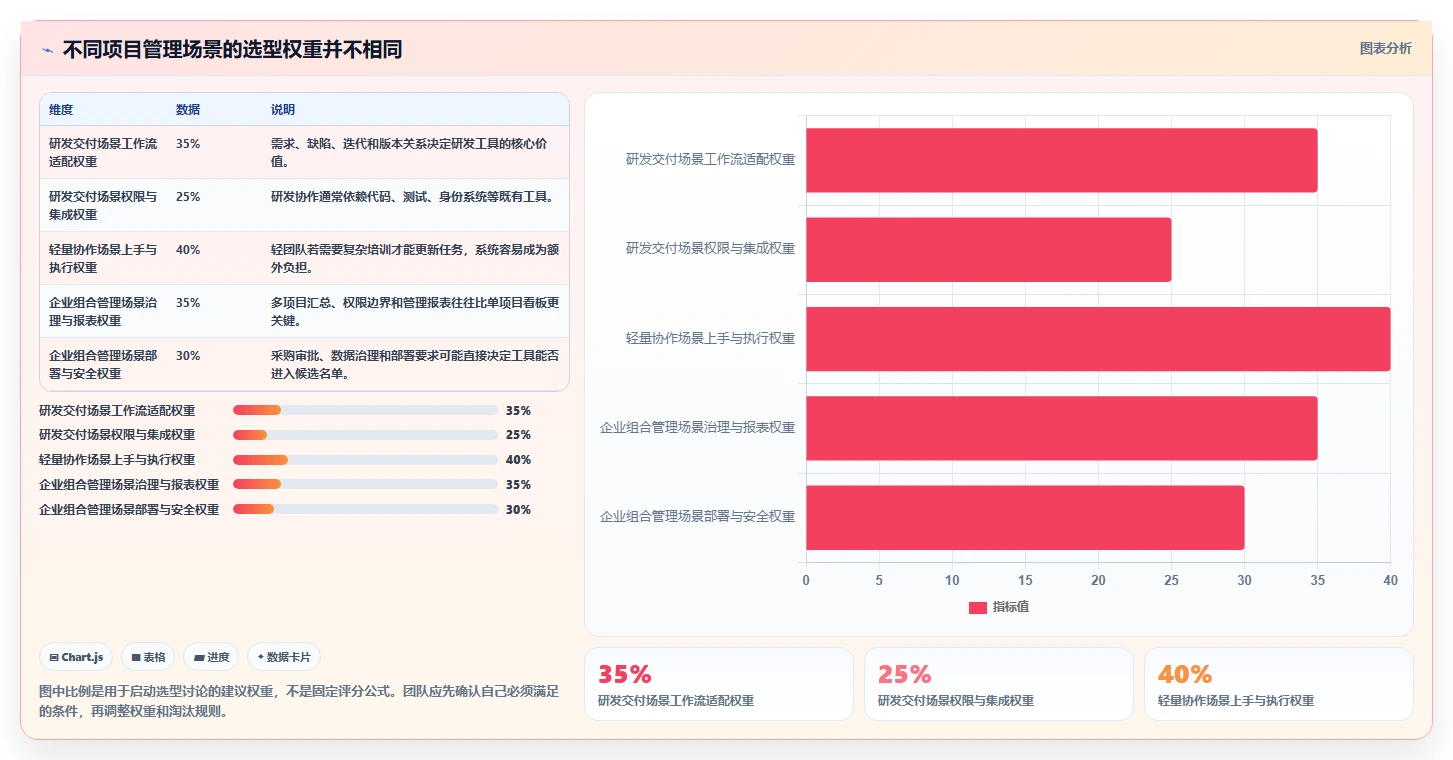Screen dimensions: 1453x760
Task: Toggle the 指标值 legend swatch
Action: 978,608
